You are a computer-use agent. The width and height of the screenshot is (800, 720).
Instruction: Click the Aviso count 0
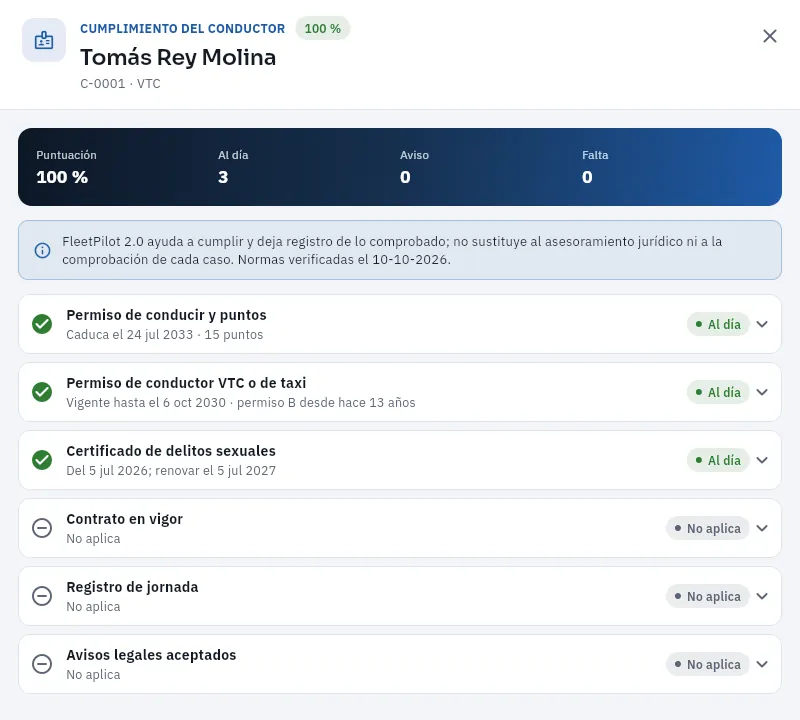(405, 177)
